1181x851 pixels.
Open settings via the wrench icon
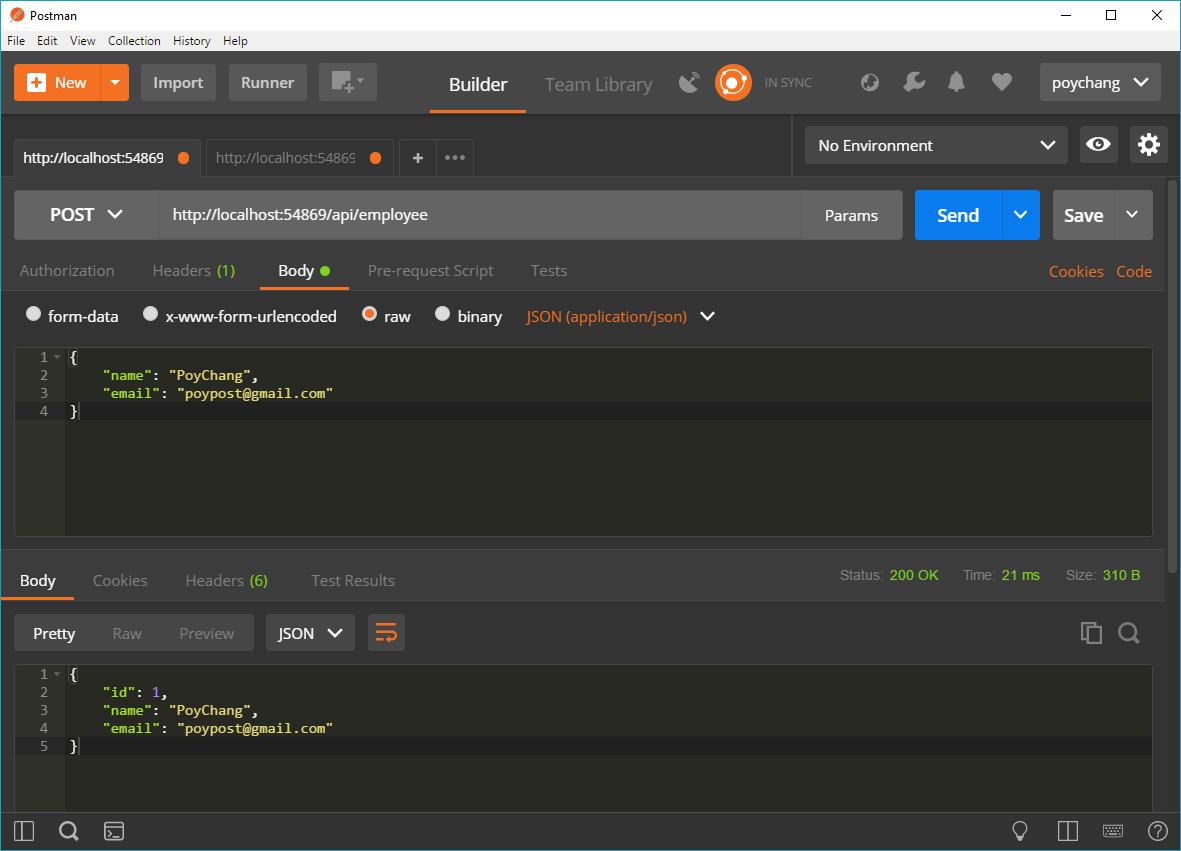point(914,82)
